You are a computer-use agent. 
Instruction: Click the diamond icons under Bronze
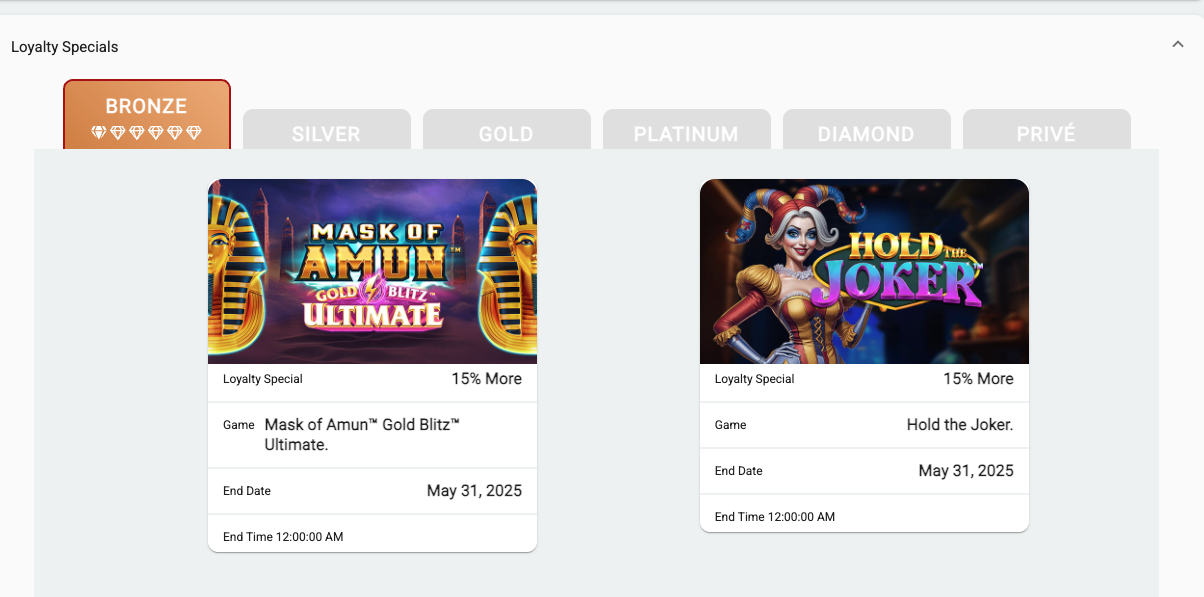pyautogui.click(x=146, y=132)
